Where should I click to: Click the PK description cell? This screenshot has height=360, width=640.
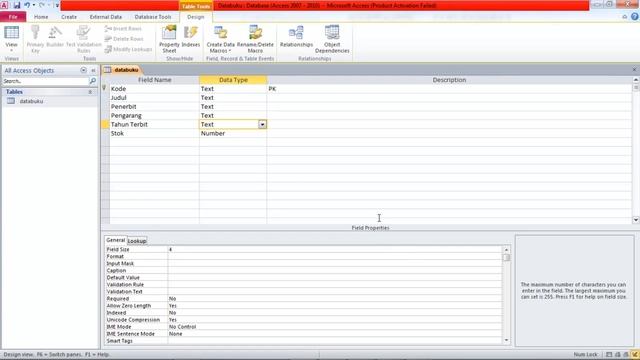pos(449,89)
